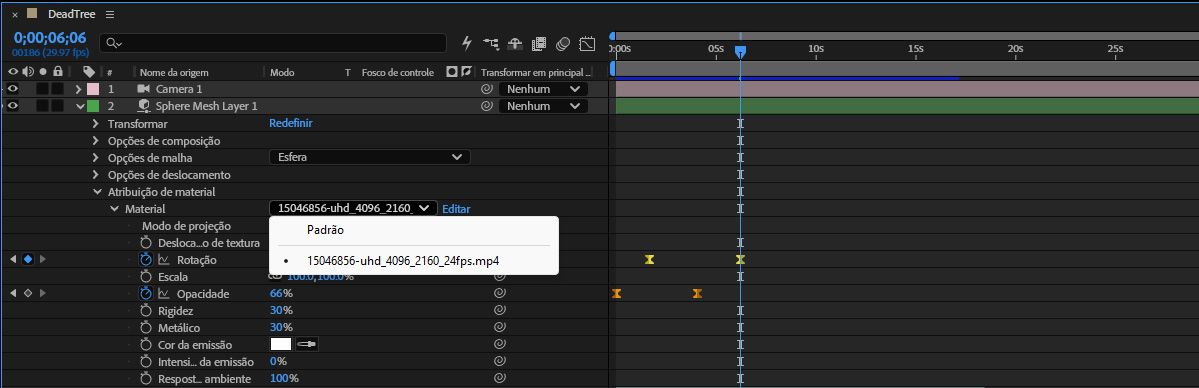Select the Camera 1 layer name
The width and height of the screenshot is (1199, 388).
point(180,89)
